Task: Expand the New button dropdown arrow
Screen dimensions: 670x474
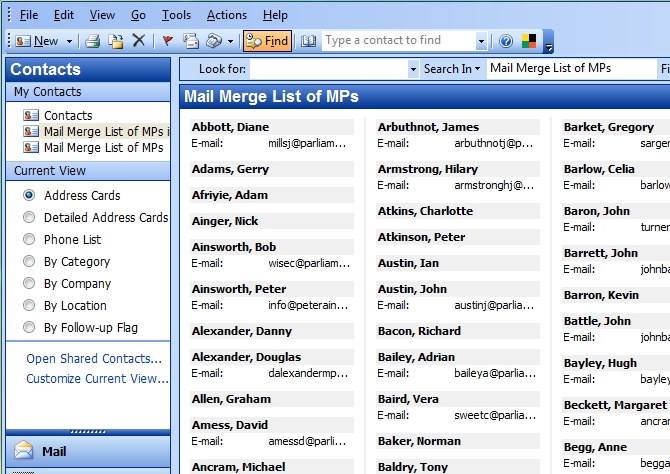Action: click(x=69, y=41)
